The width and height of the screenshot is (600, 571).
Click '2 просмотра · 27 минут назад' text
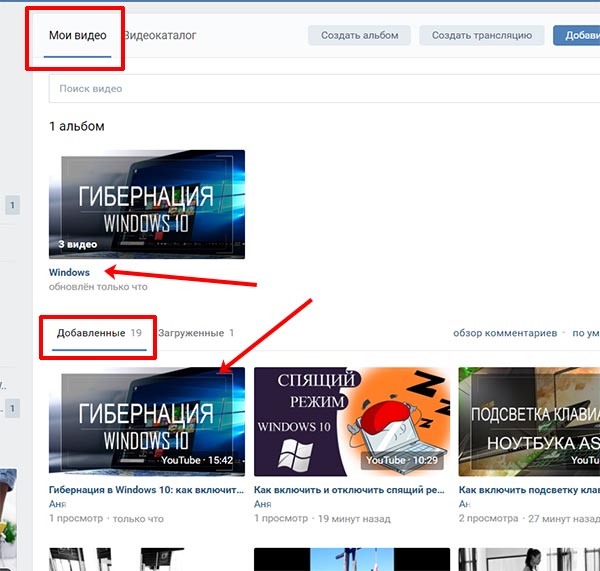tap(529, 519)
